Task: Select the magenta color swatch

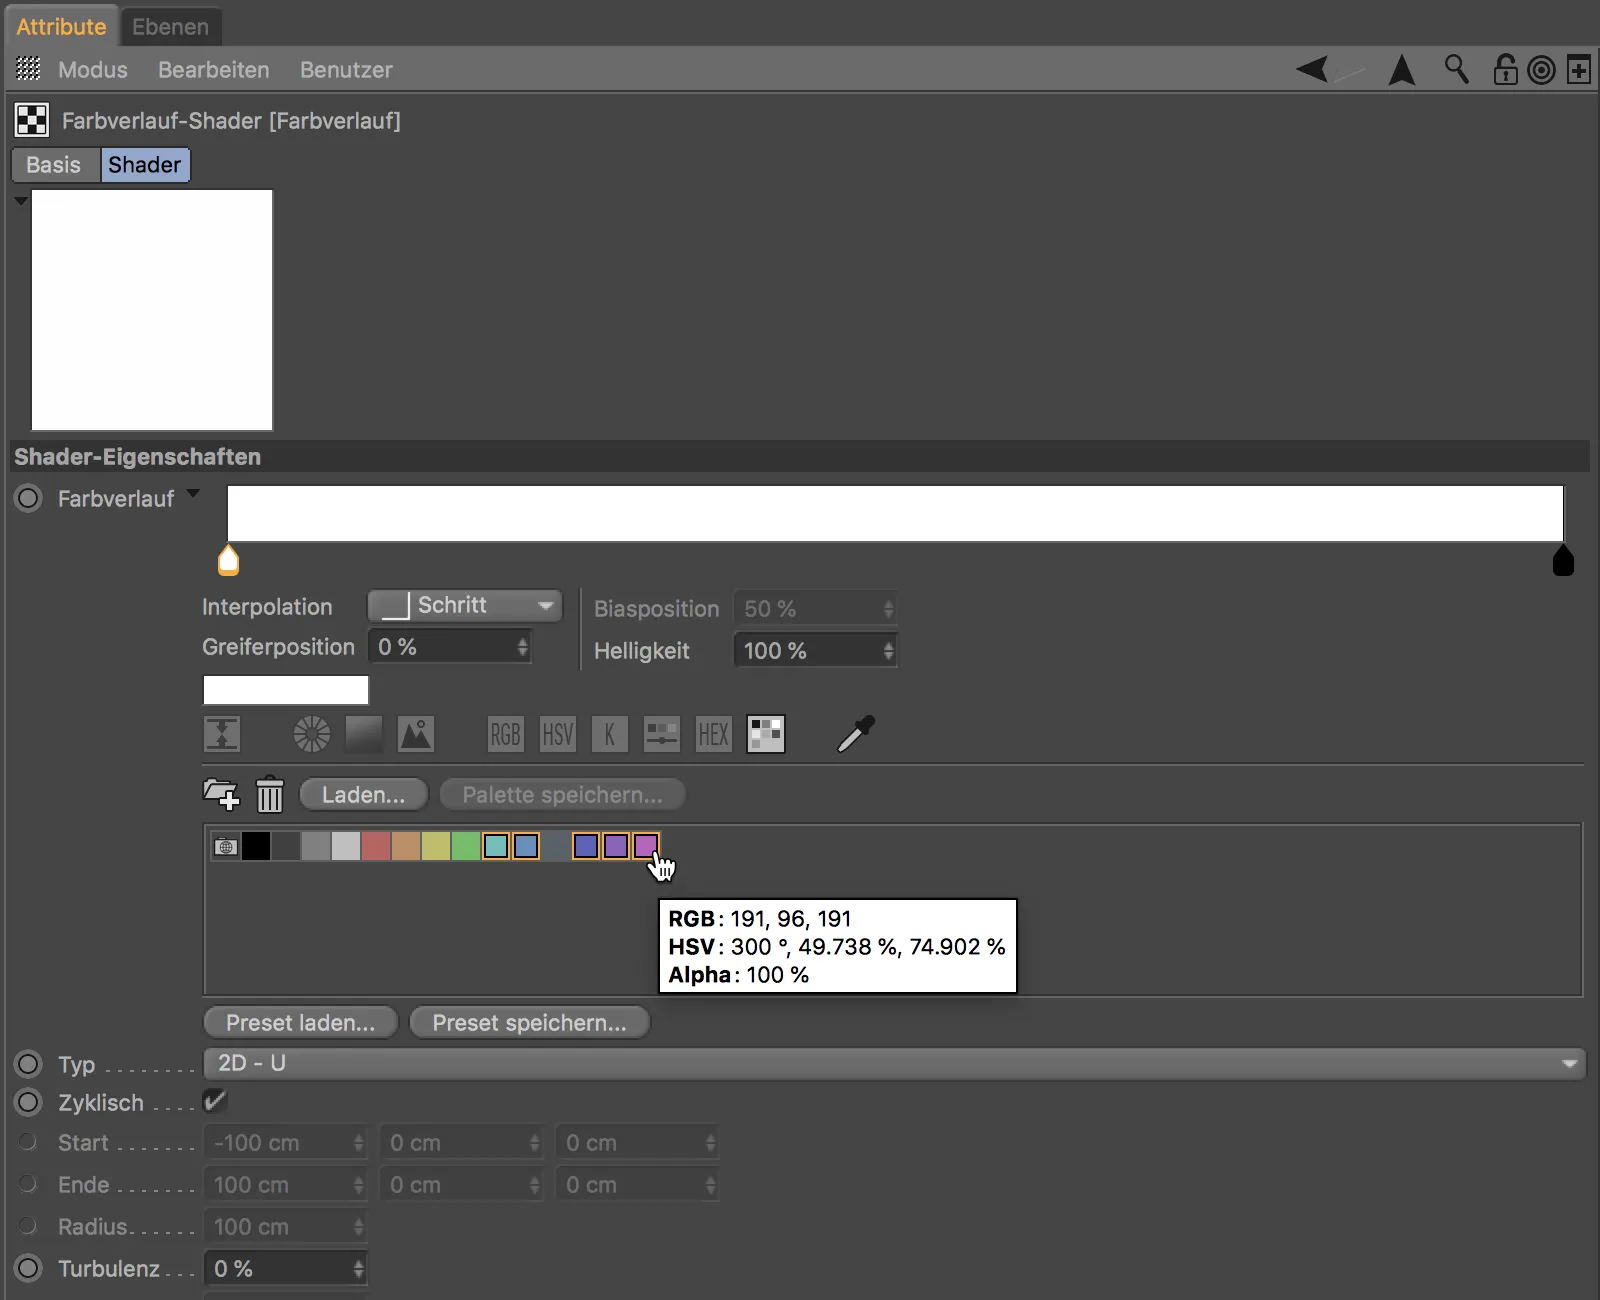Action: point(646,846)
